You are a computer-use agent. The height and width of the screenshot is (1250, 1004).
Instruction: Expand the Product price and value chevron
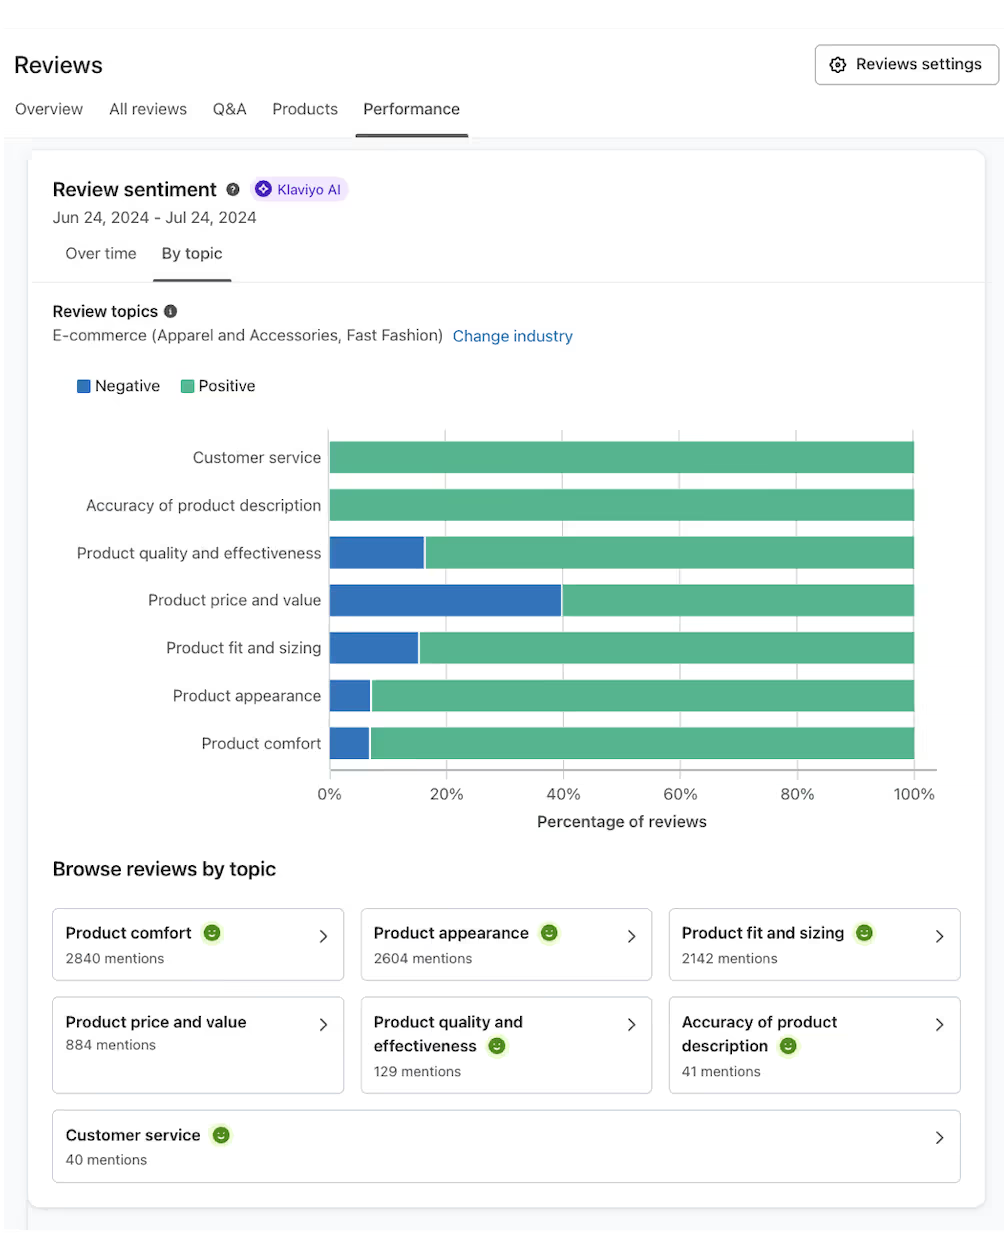click(x=323, y=1025)
